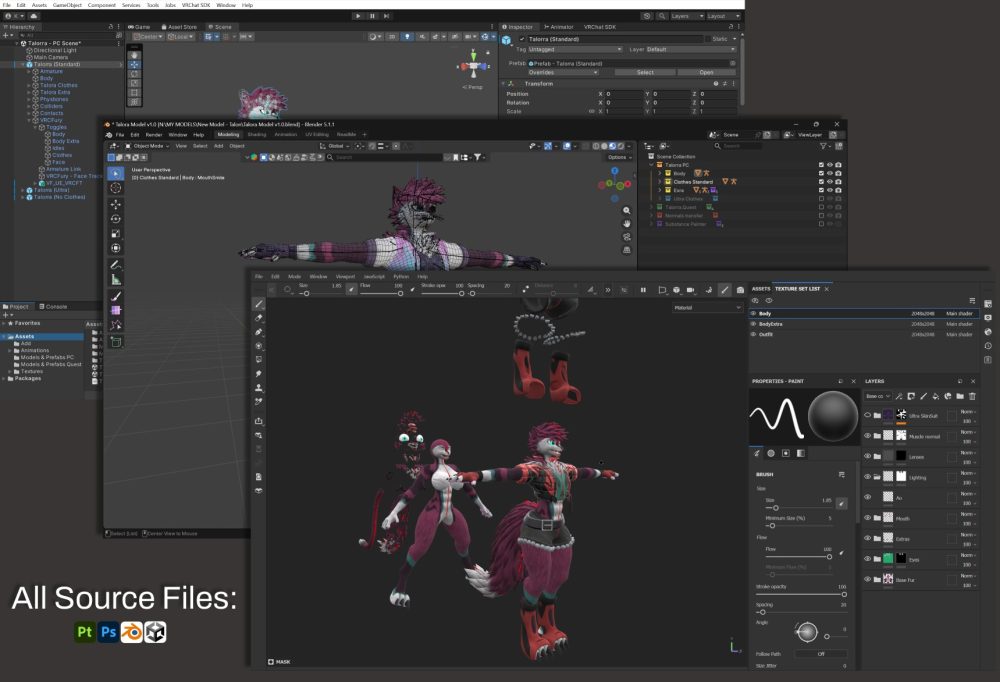Select the Eraser tool in Substance Painter
Viewport: 1000px width, 682px height.
[x=258, y=318]
